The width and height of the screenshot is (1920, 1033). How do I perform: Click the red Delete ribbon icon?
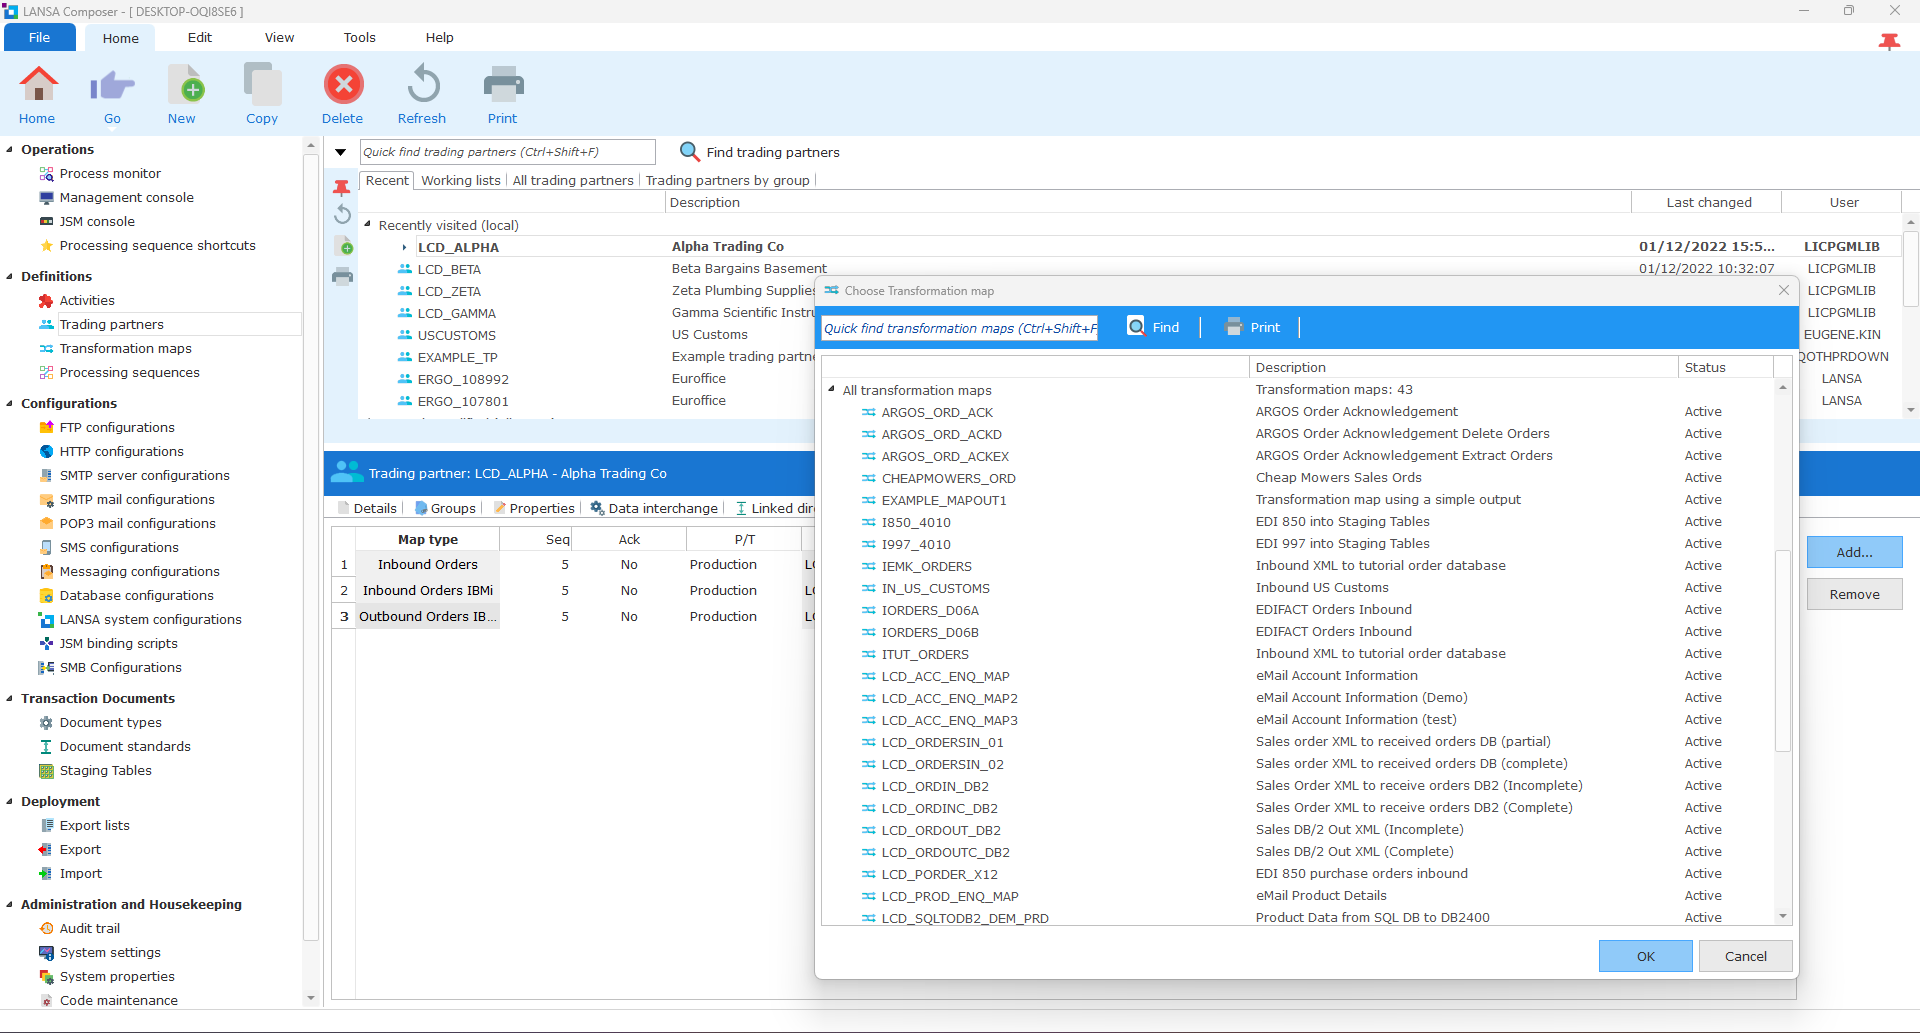pyautogui.click(x=343, y=85)
